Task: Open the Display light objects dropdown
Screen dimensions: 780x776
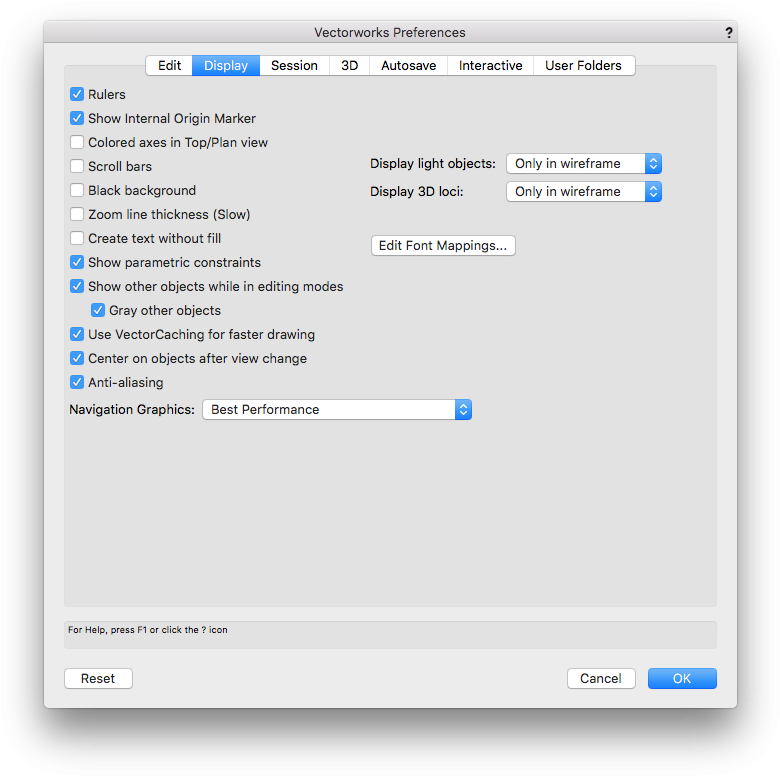Action: tap(584, 164)
